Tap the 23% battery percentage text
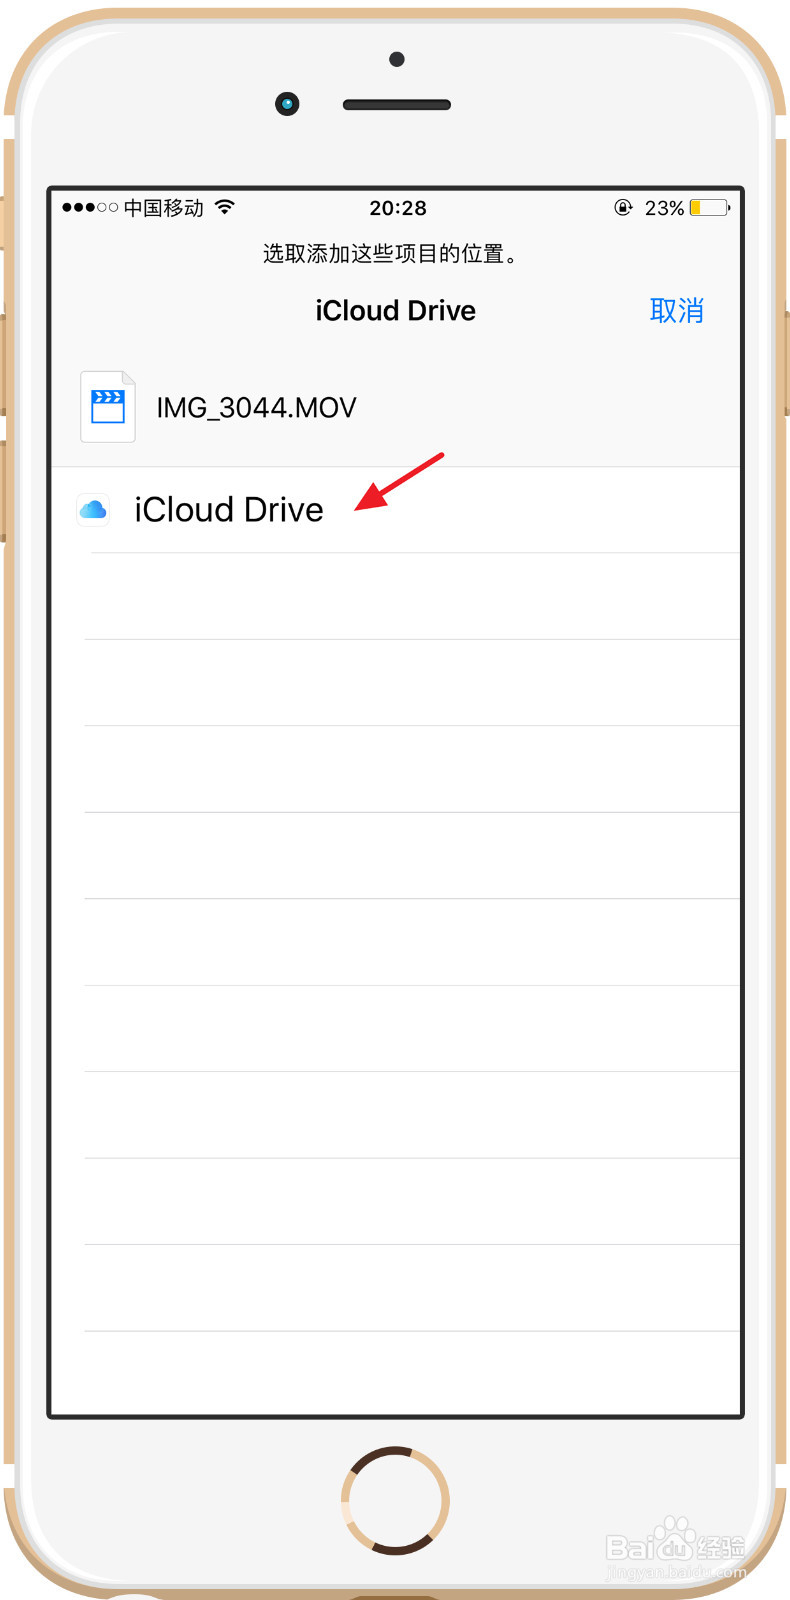Viewport: 790px width, 1600px height. (664, 208)
